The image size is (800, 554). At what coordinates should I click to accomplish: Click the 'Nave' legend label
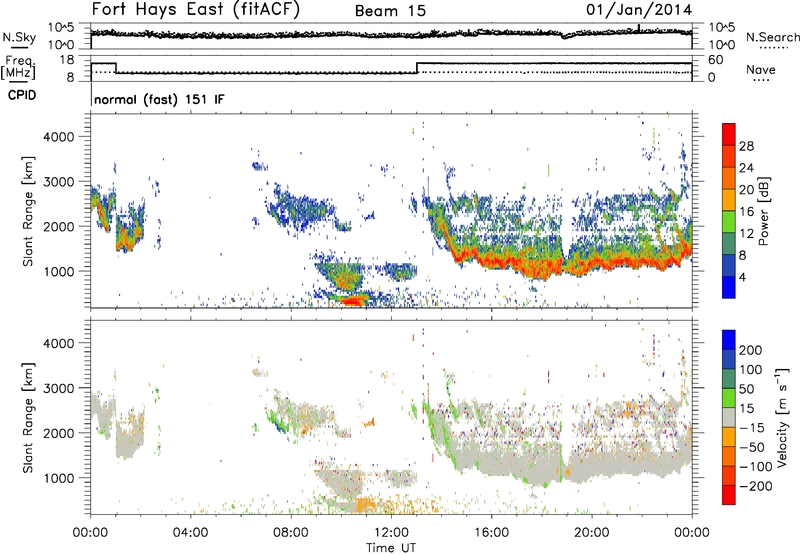coord(760,69)
